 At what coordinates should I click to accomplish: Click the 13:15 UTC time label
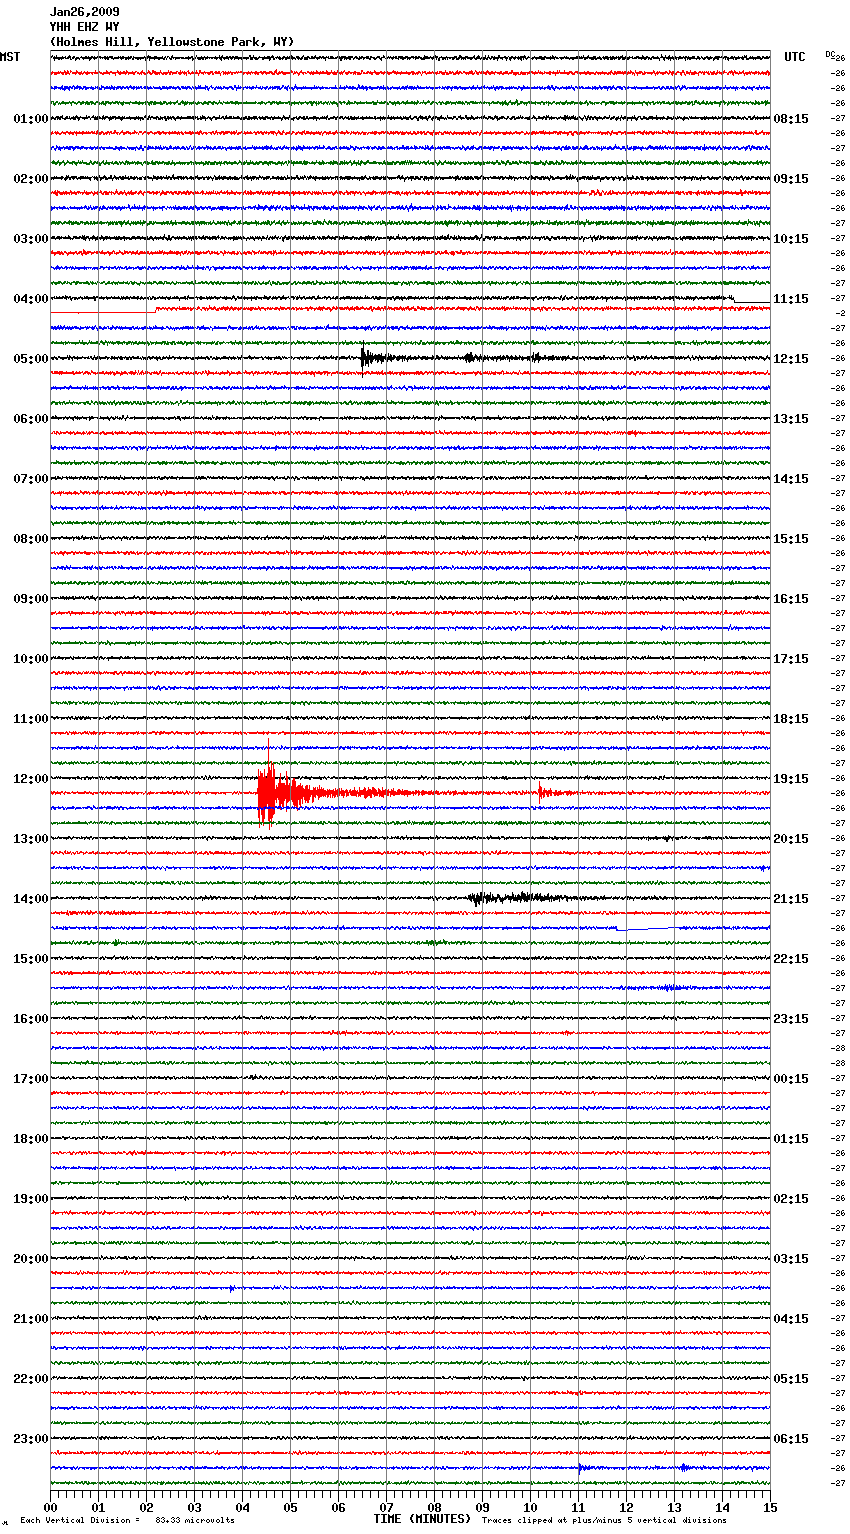click(791, 419)
